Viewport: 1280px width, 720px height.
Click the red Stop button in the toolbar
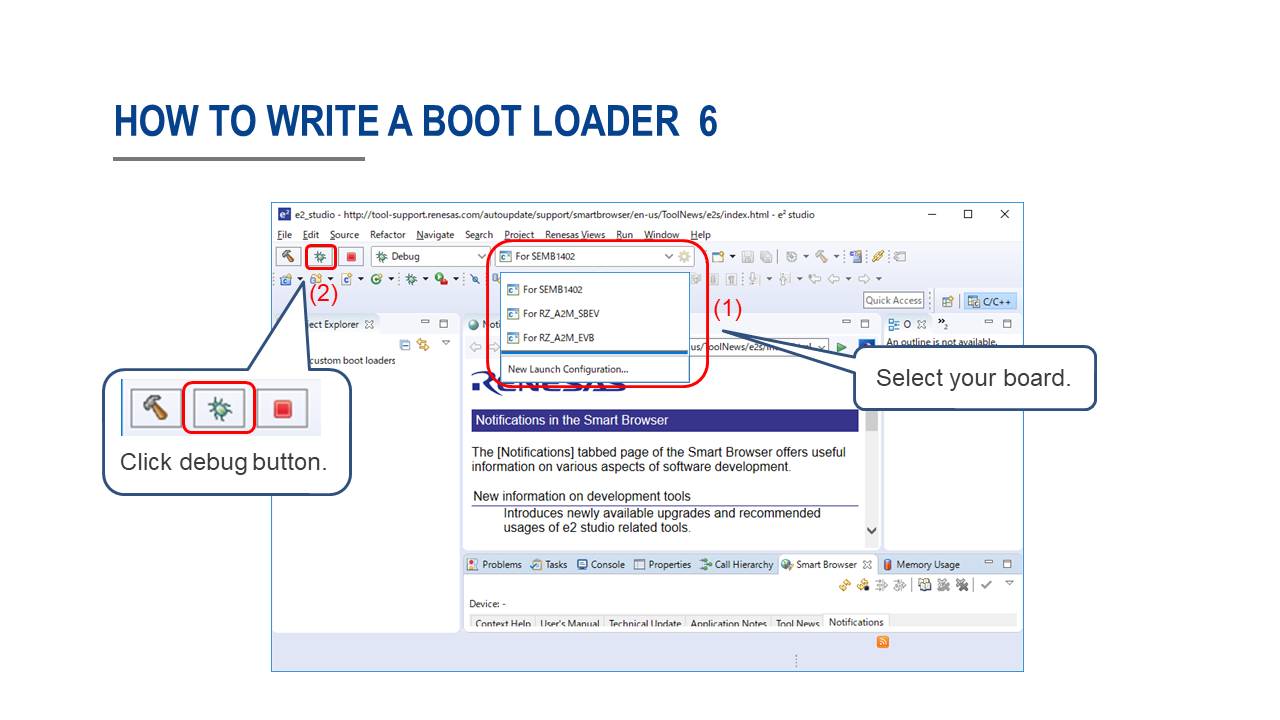click(x=351, y=256)
